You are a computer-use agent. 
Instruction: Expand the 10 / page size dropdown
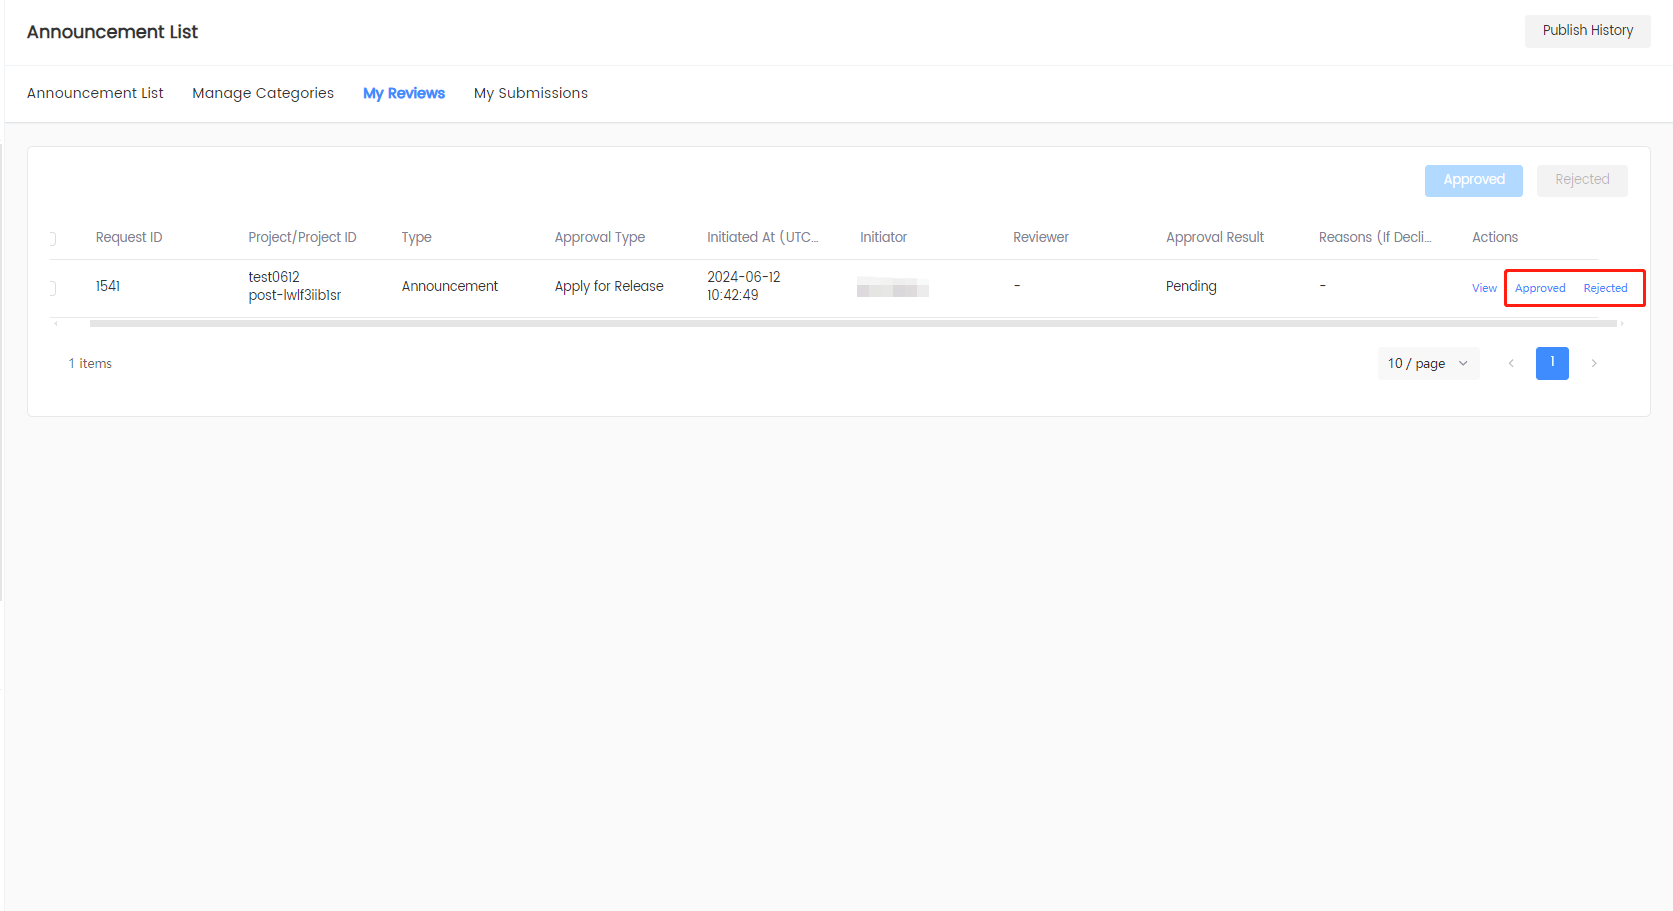(1427, 364)
